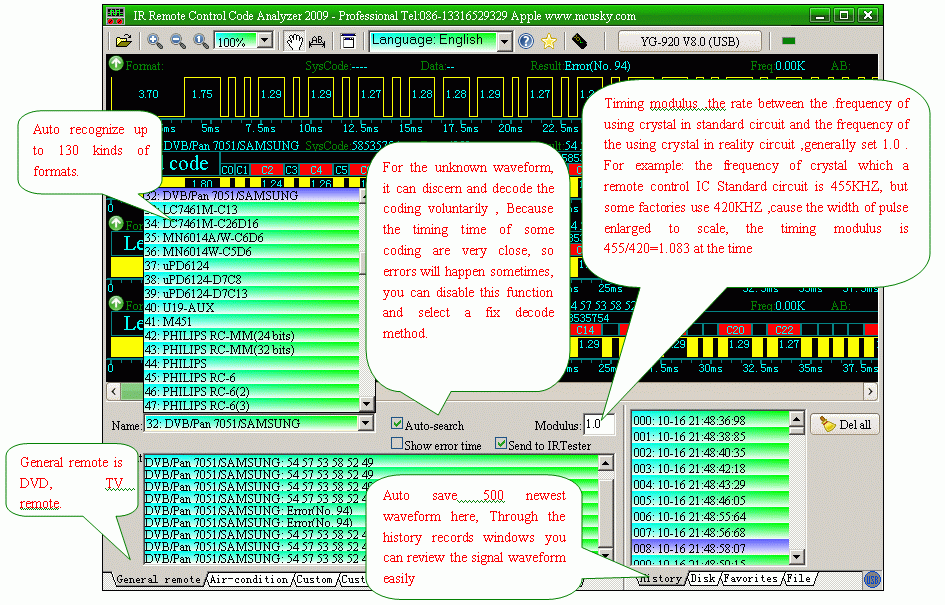Click the zoom in magnifier icon

click(x=155, y=41)
